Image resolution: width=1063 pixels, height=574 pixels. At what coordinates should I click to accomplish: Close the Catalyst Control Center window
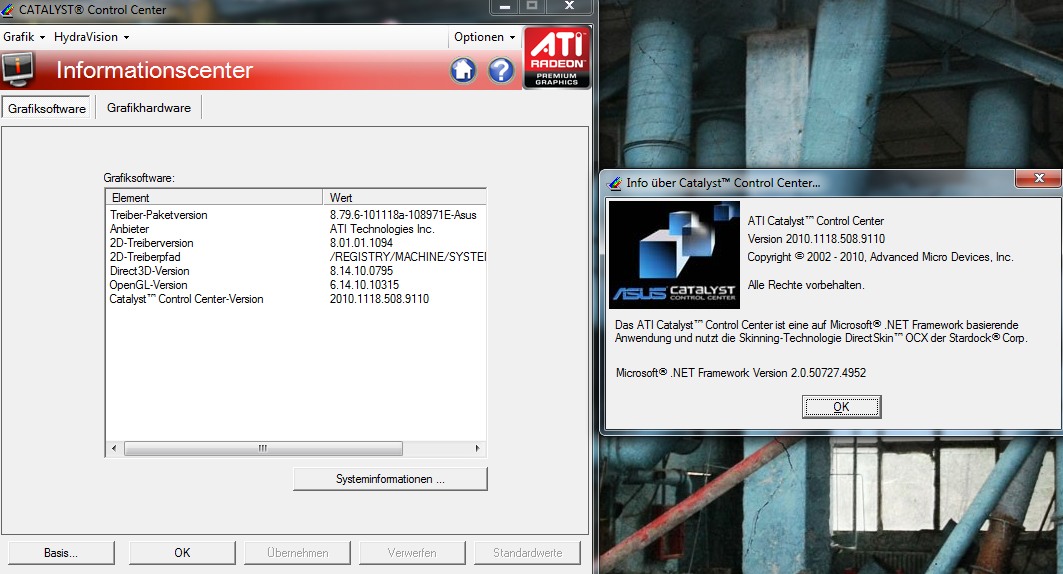tap(569, 6)
